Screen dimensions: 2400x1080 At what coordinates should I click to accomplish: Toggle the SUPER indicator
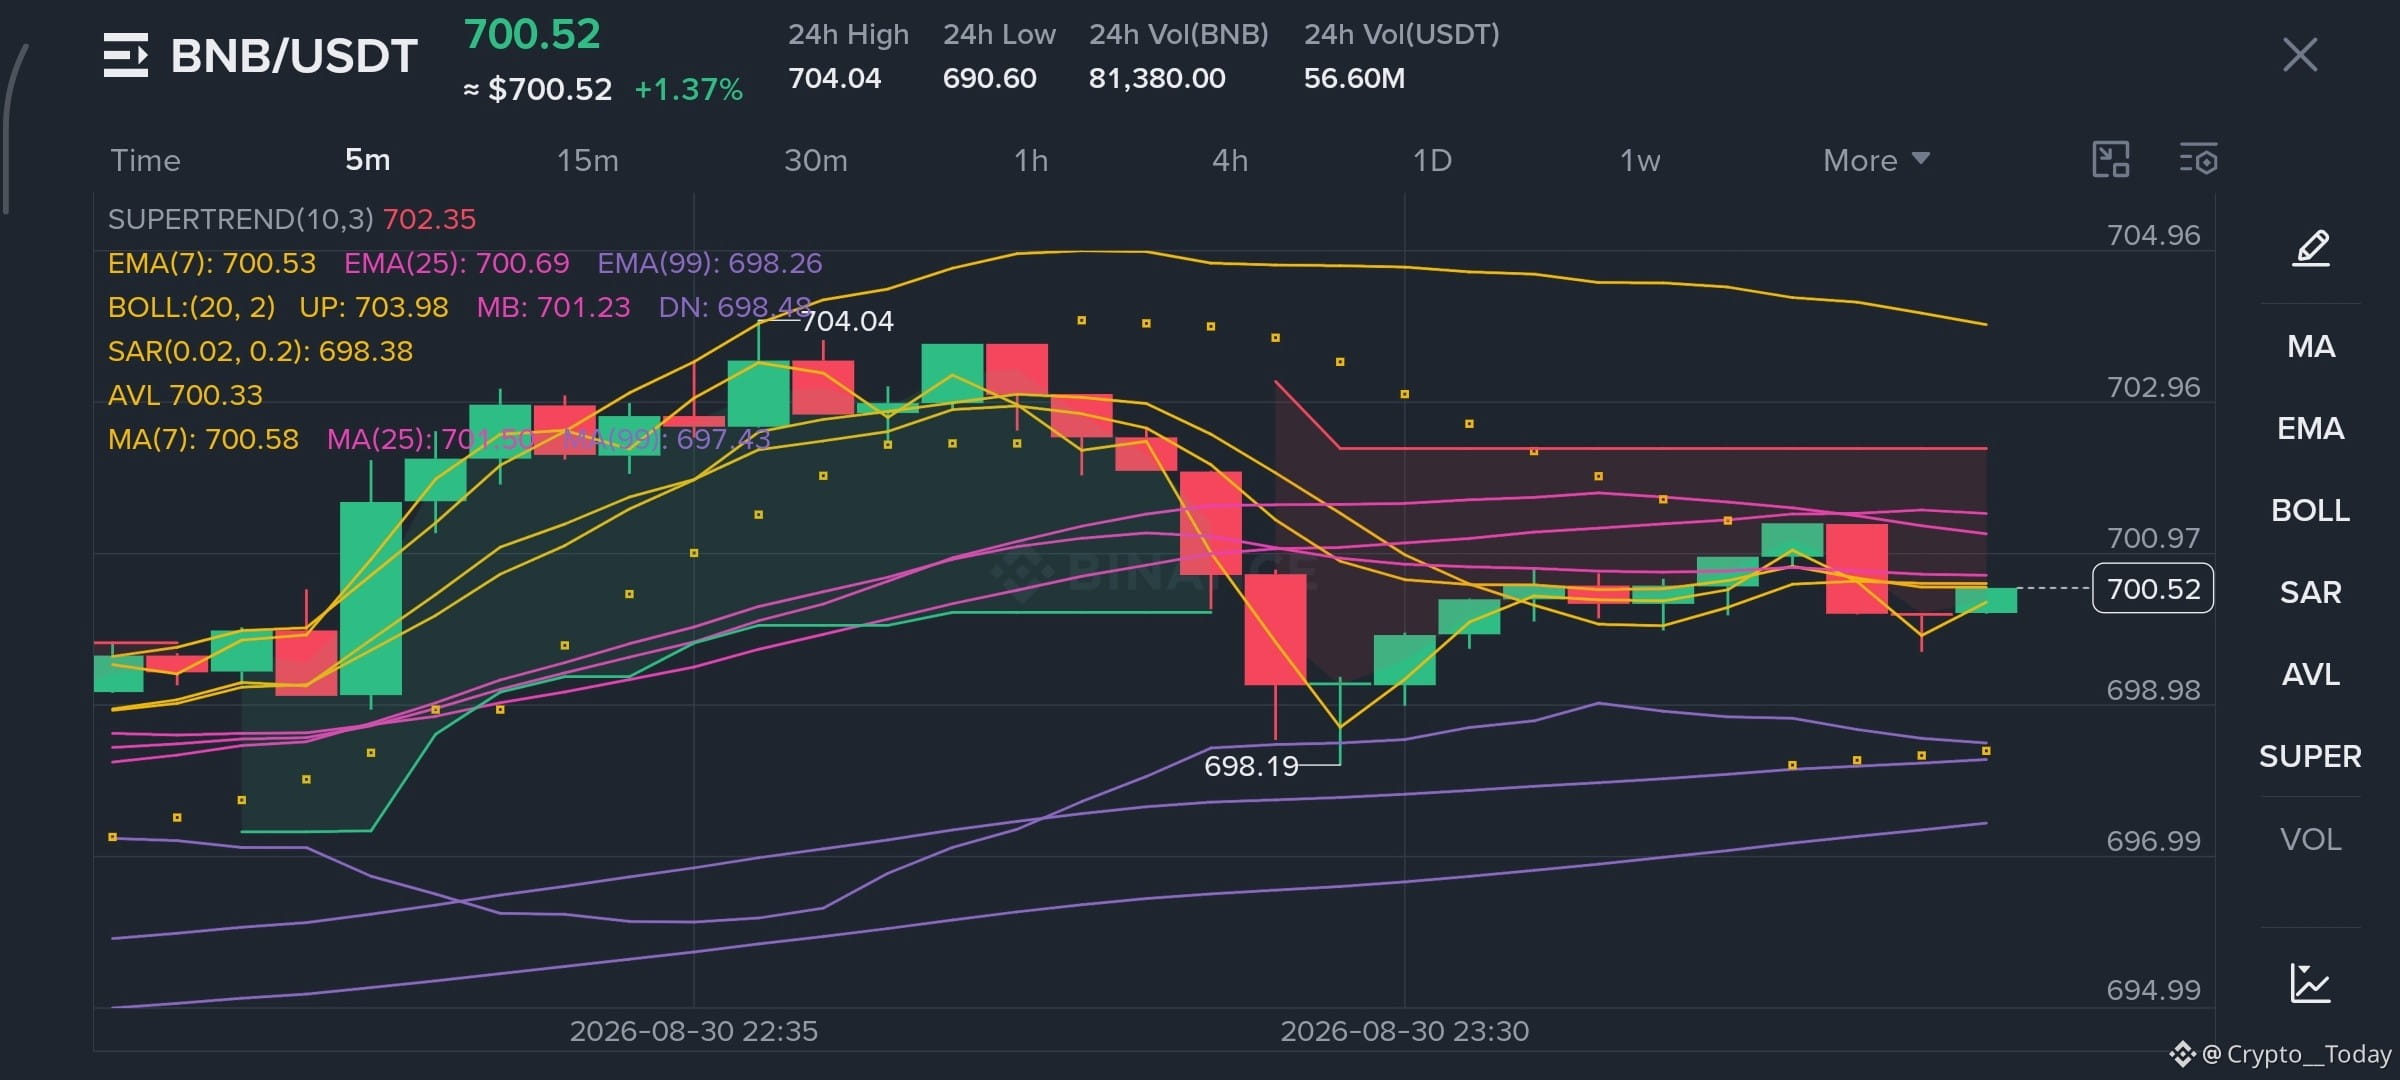coord(2311,757)
